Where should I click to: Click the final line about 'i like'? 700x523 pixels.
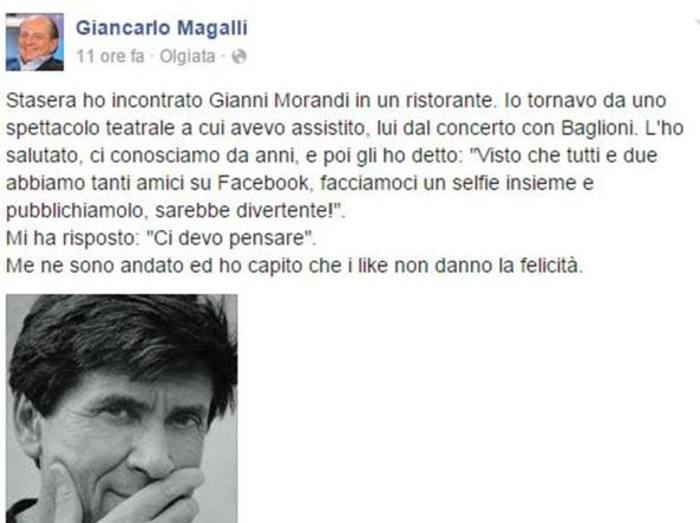(295, 266)
